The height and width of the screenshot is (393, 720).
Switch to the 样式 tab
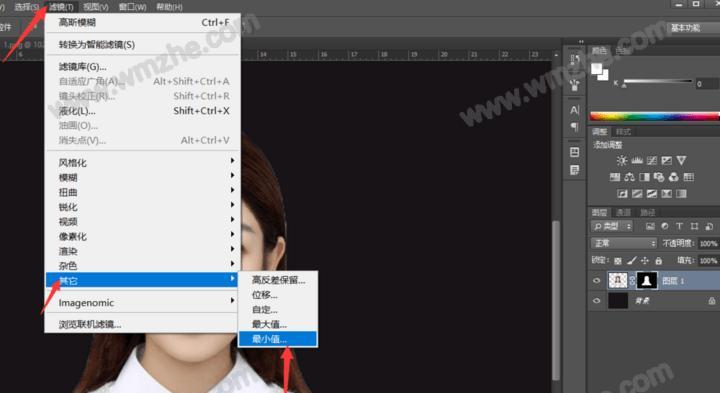click(x=623, y=132)
